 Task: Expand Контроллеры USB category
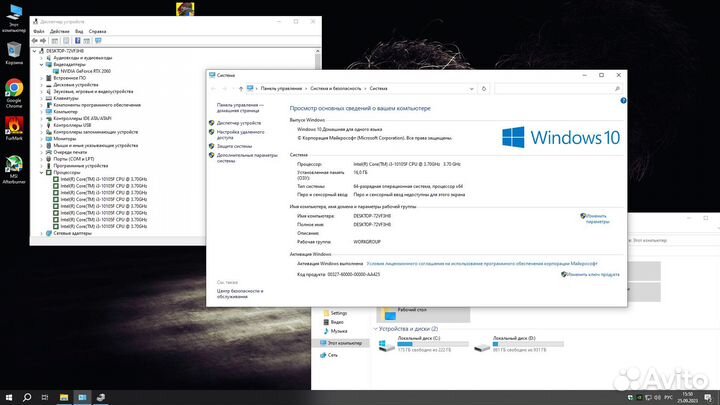coord(41,125)
